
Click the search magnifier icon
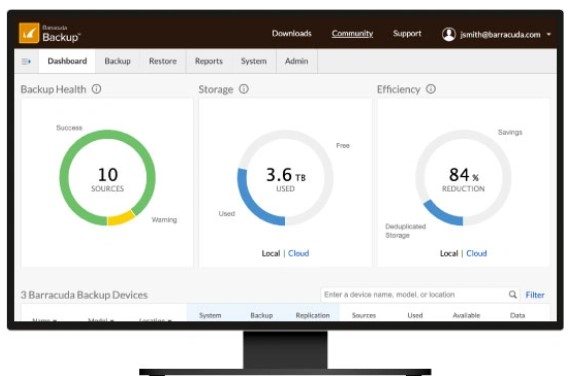click(x=513, y=294)
